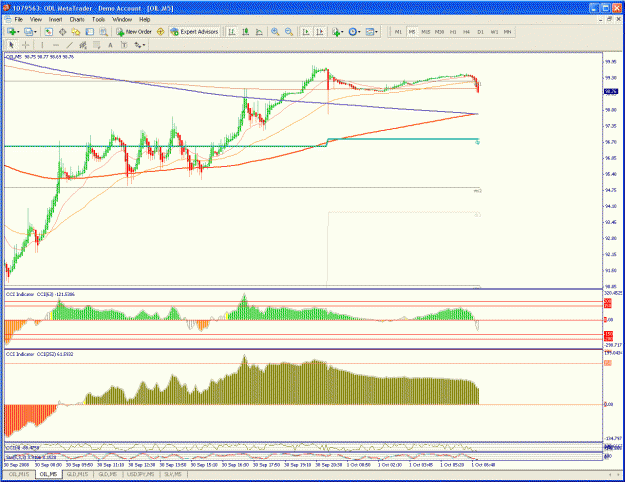Switch to the GLD,M15 chart tab
Image resolution: width=625 pixels, height=482 pixels.
point(77,474)
